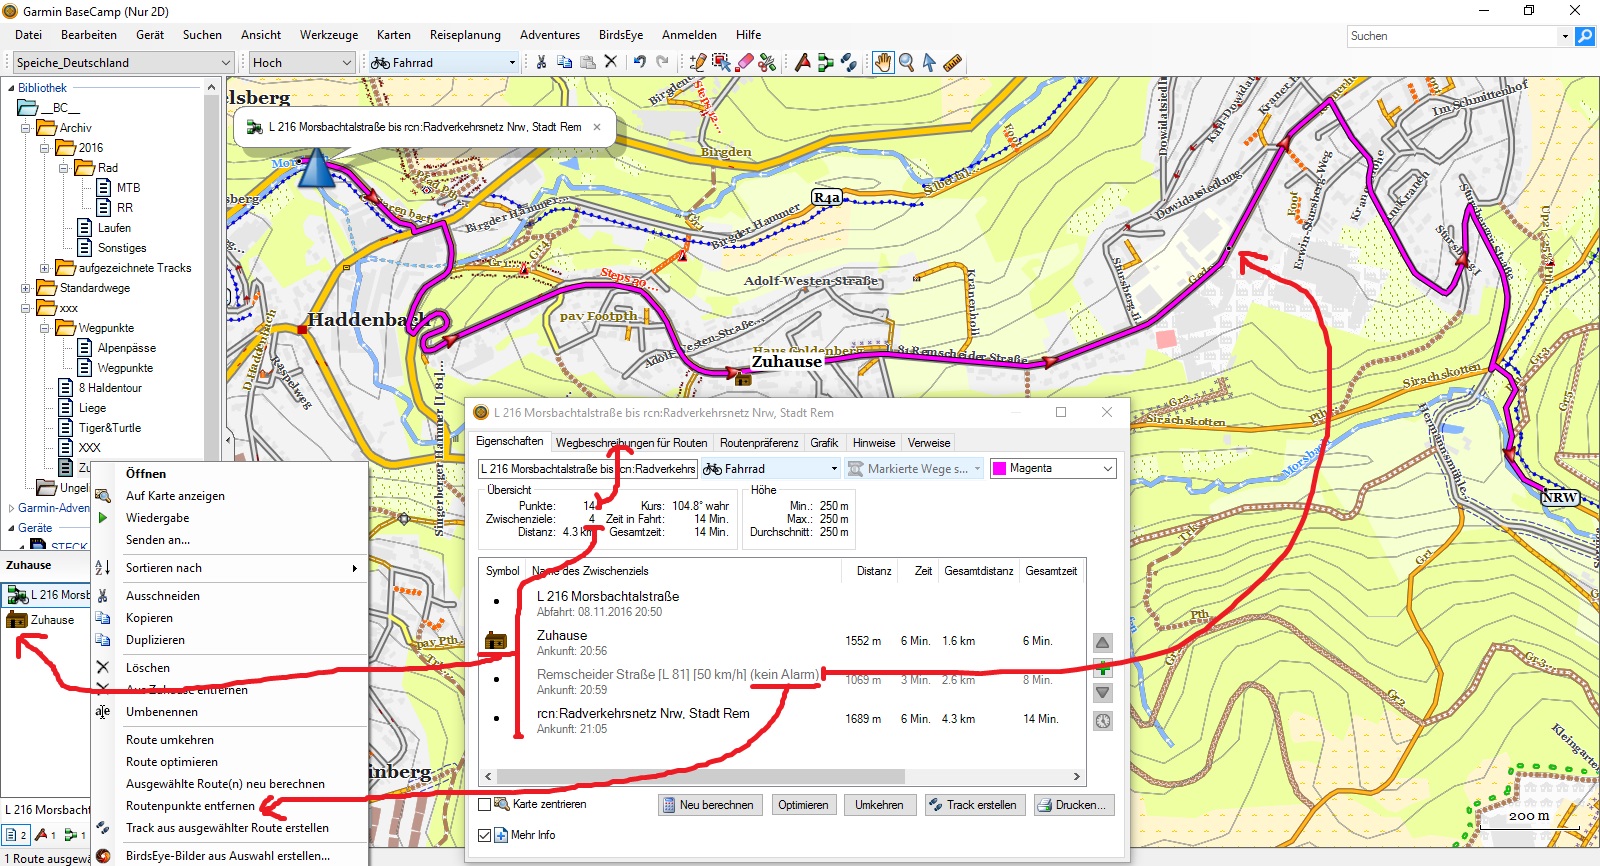Click the Redo arrow in the toolbar
The width and height of the screenshot is (1600, 866).
point(662,62)
